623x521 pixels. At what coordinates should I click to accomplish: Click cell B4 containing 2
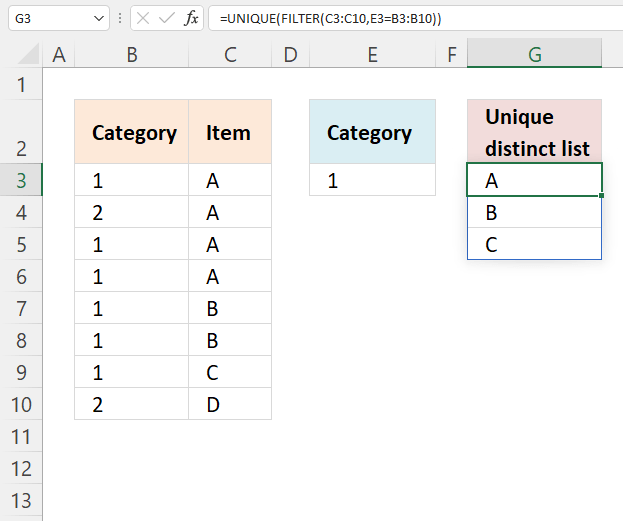coord(132,212)
